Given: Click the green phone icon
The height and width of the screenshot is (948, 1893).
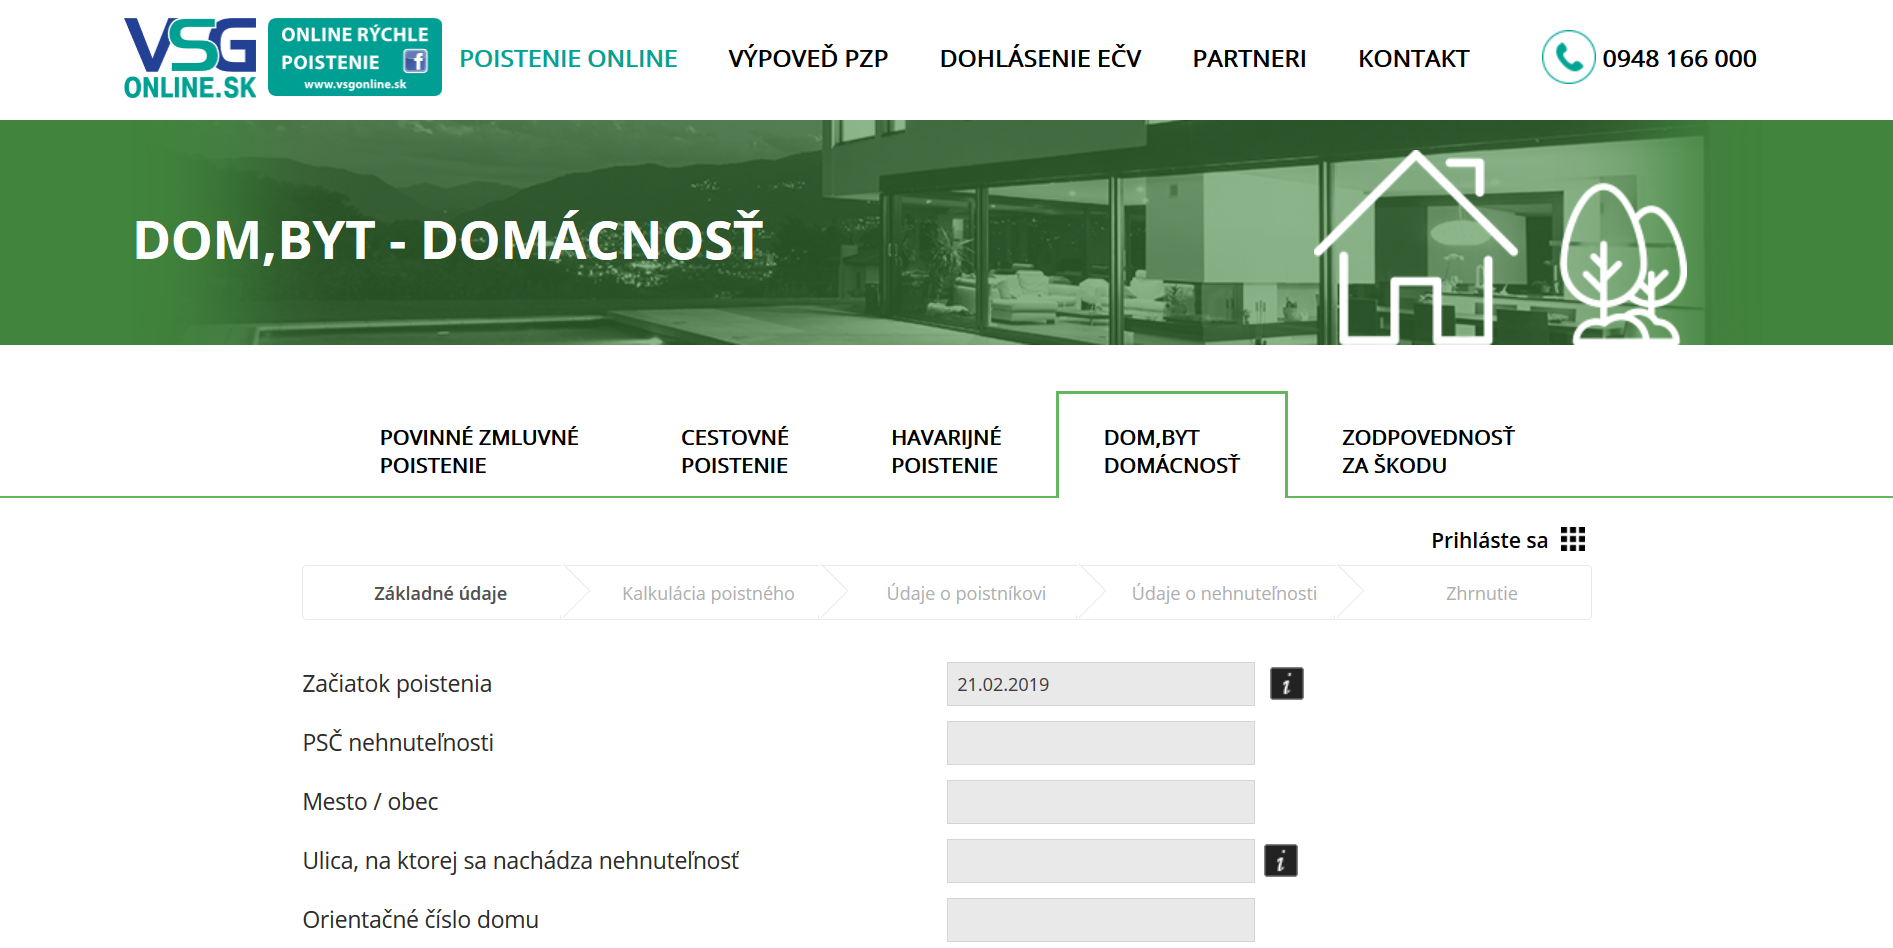Looking at the screenshot, I should tap(1568, 58).
